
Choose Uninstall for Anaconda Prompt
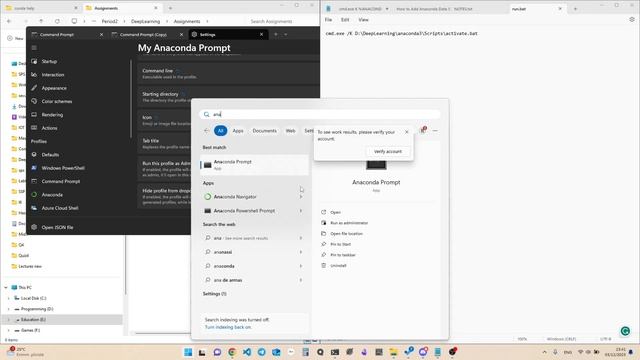pyautogui.click(x=338, y=265)
